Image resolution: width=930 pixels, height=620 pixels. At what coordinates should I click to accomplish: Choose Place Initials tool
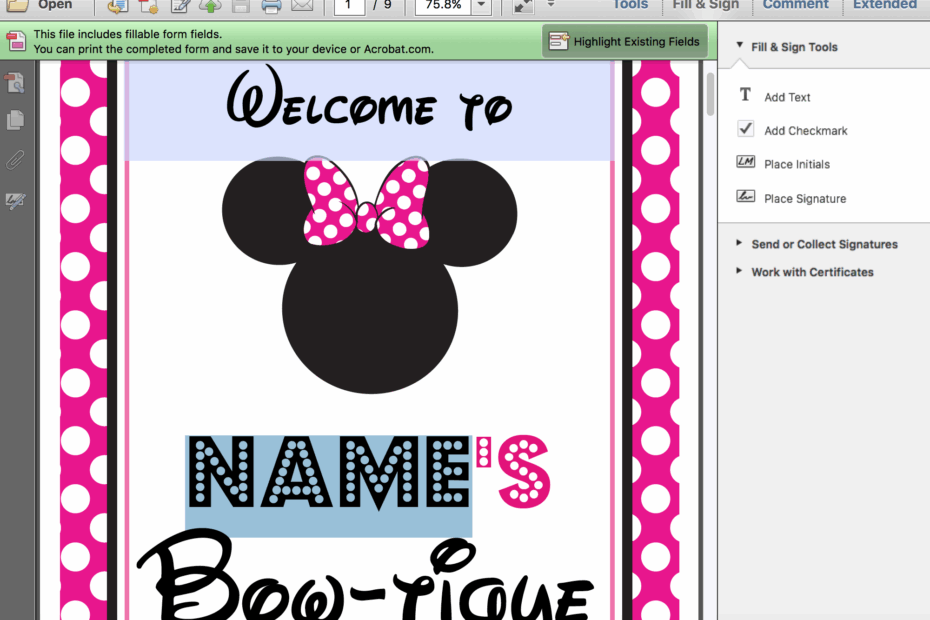tap(797, 164)
